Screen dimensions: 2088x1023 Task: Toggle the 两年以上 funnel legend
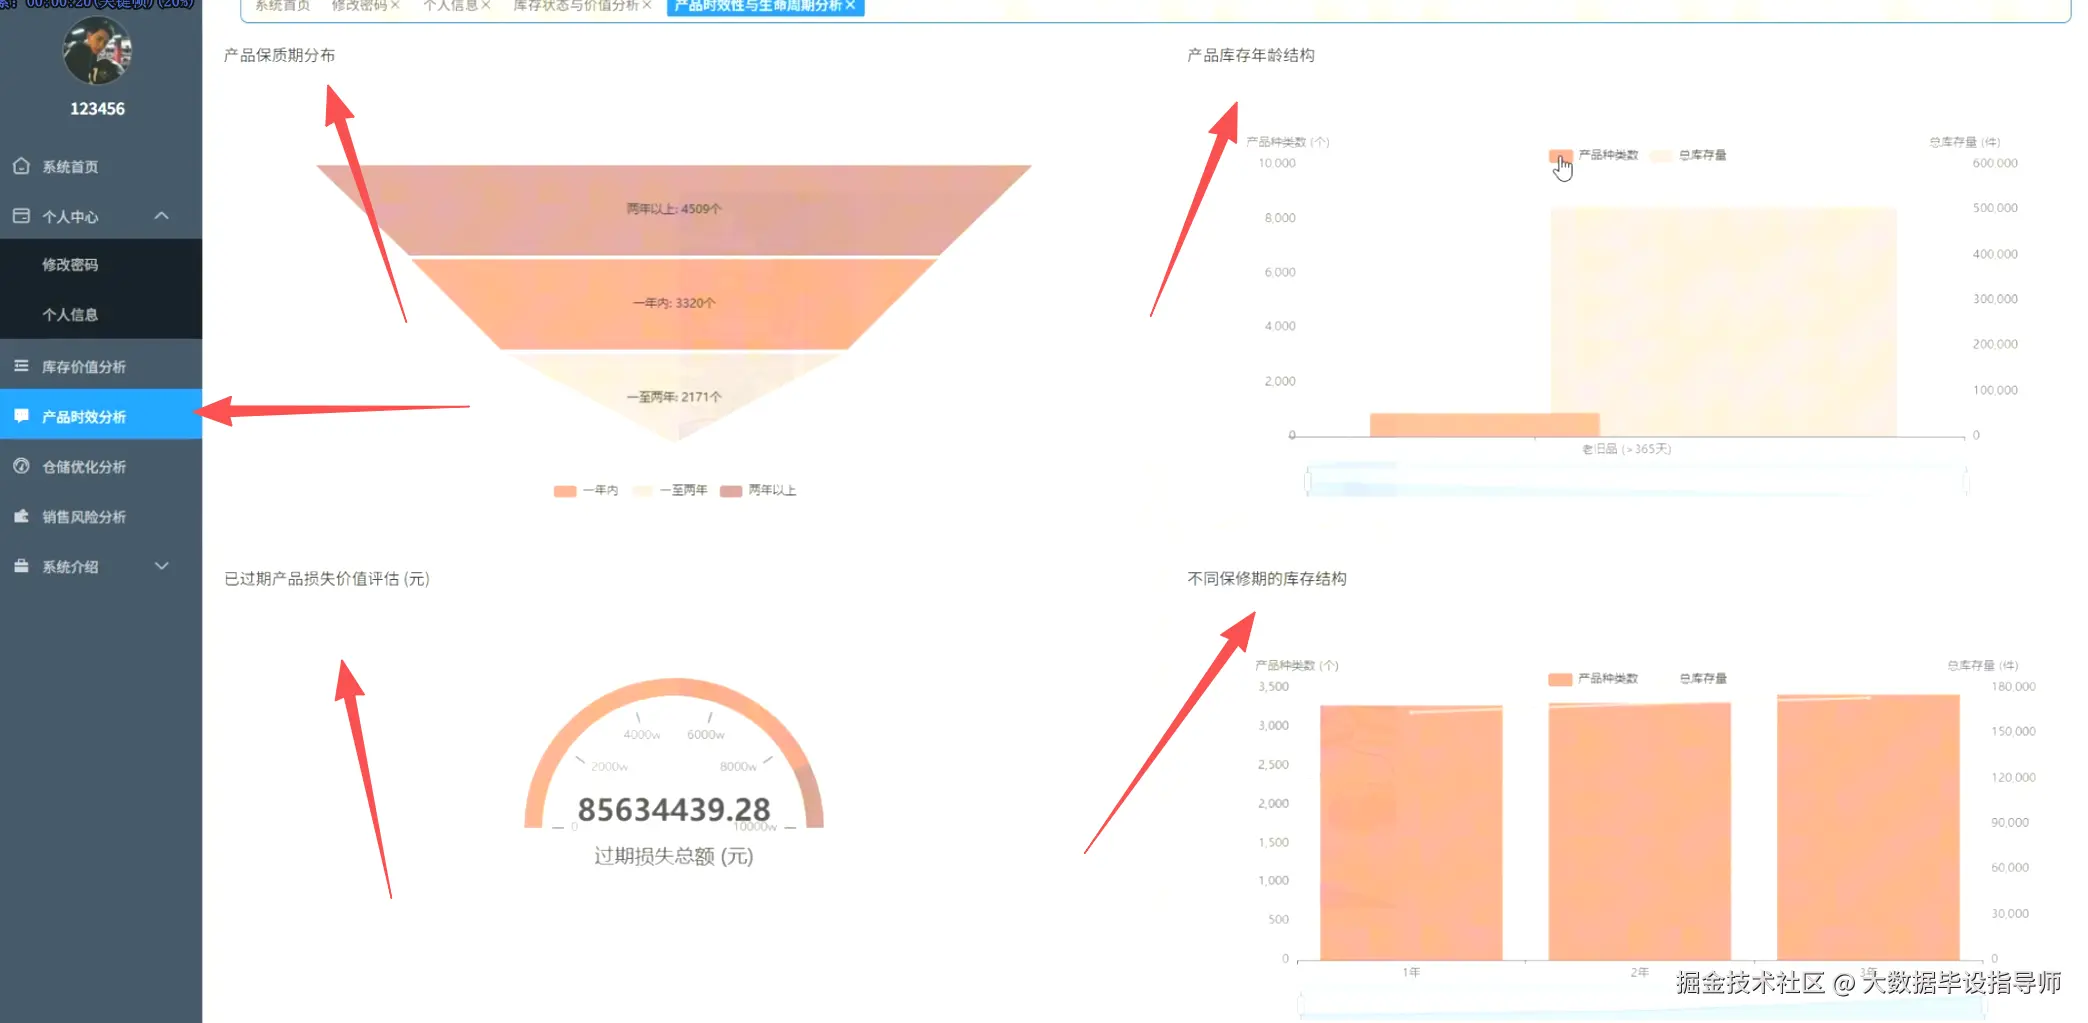tap(758, 491)
